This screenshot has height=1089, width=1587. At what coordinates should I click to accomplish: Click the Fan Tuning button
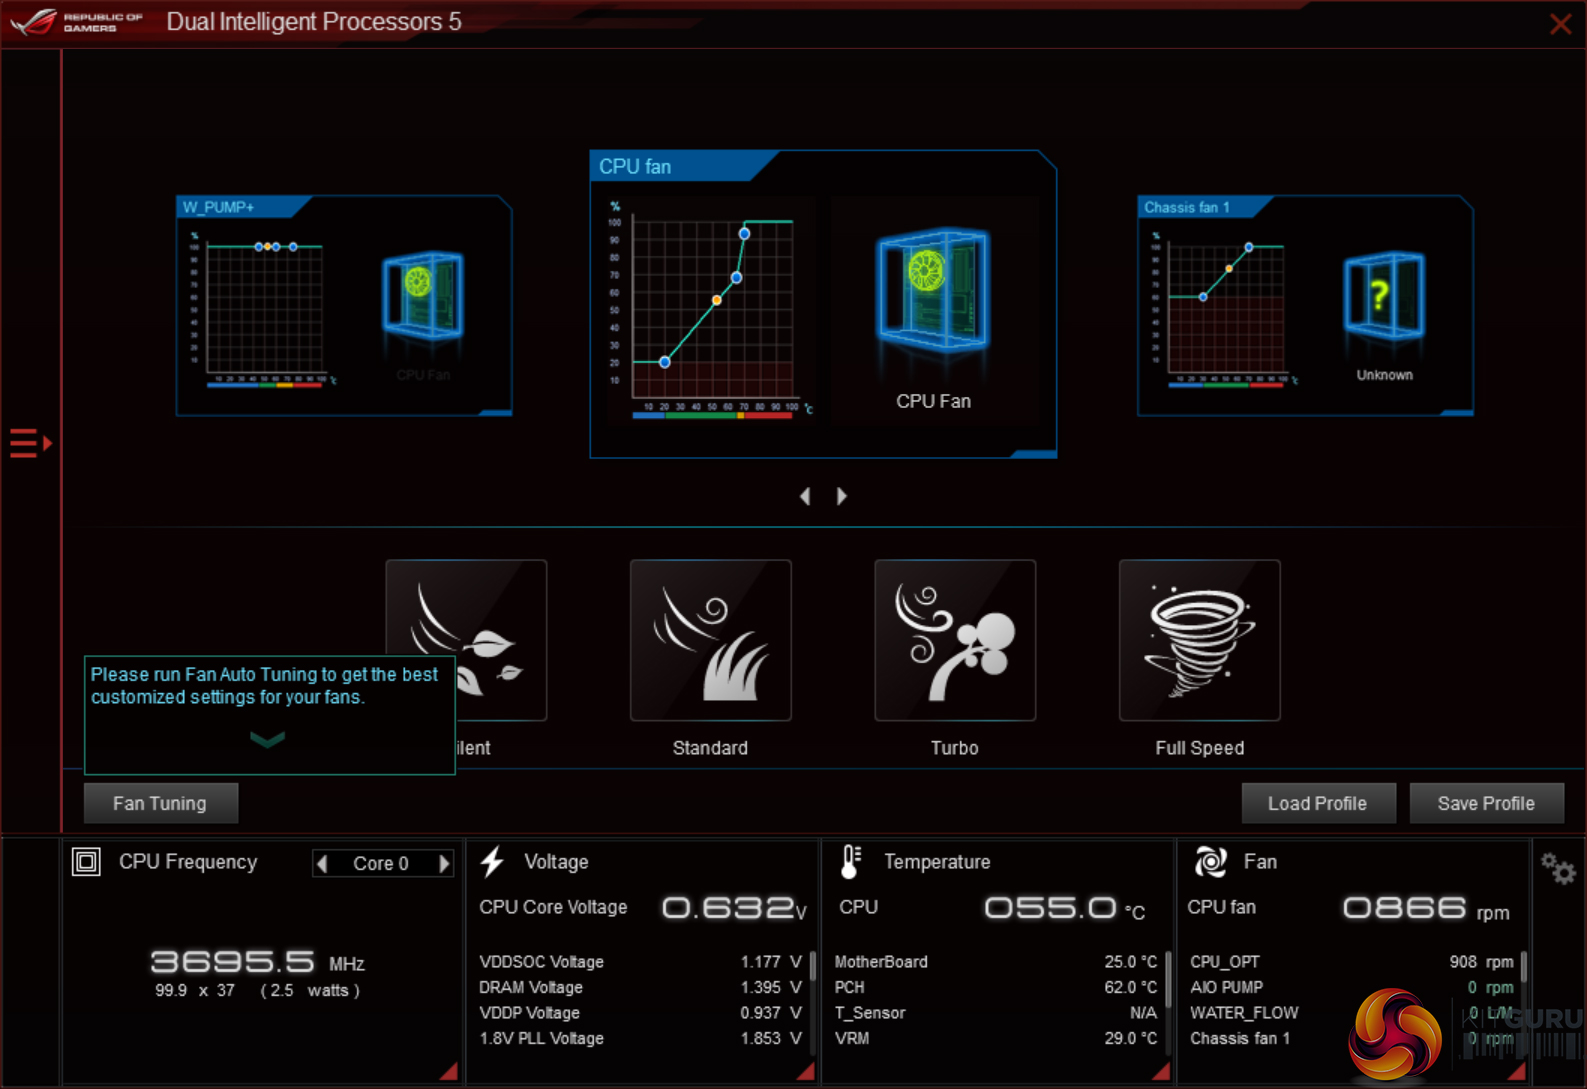tap(161, 803)
